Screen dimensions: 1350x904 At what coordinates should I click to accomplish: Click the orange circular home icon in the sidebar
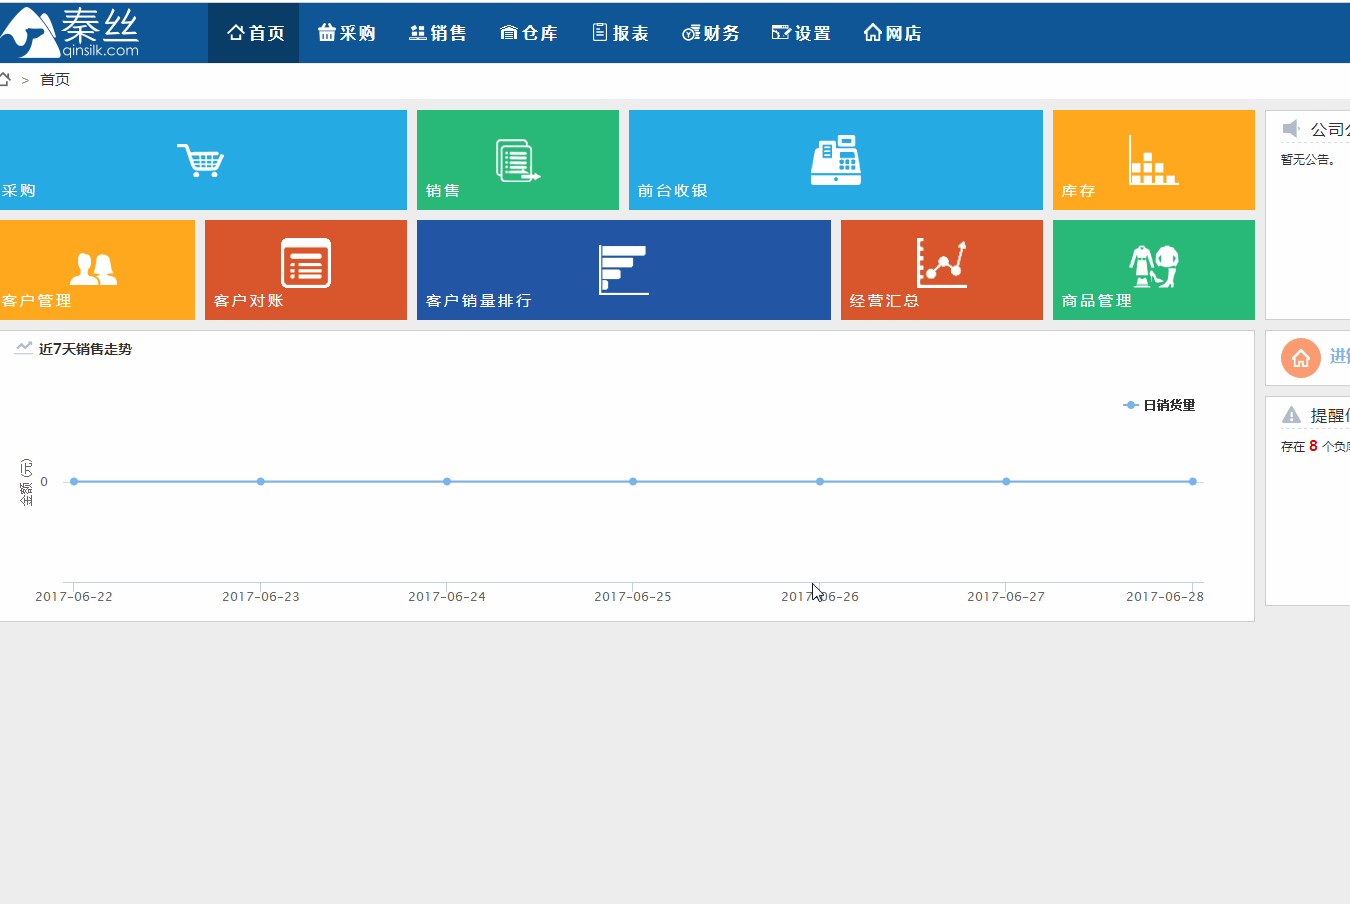(1303, 357)
